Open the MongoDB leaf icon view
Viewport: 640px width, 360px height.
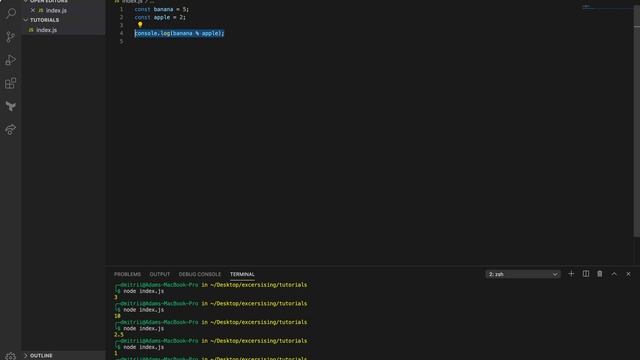(x=11, y=107)
